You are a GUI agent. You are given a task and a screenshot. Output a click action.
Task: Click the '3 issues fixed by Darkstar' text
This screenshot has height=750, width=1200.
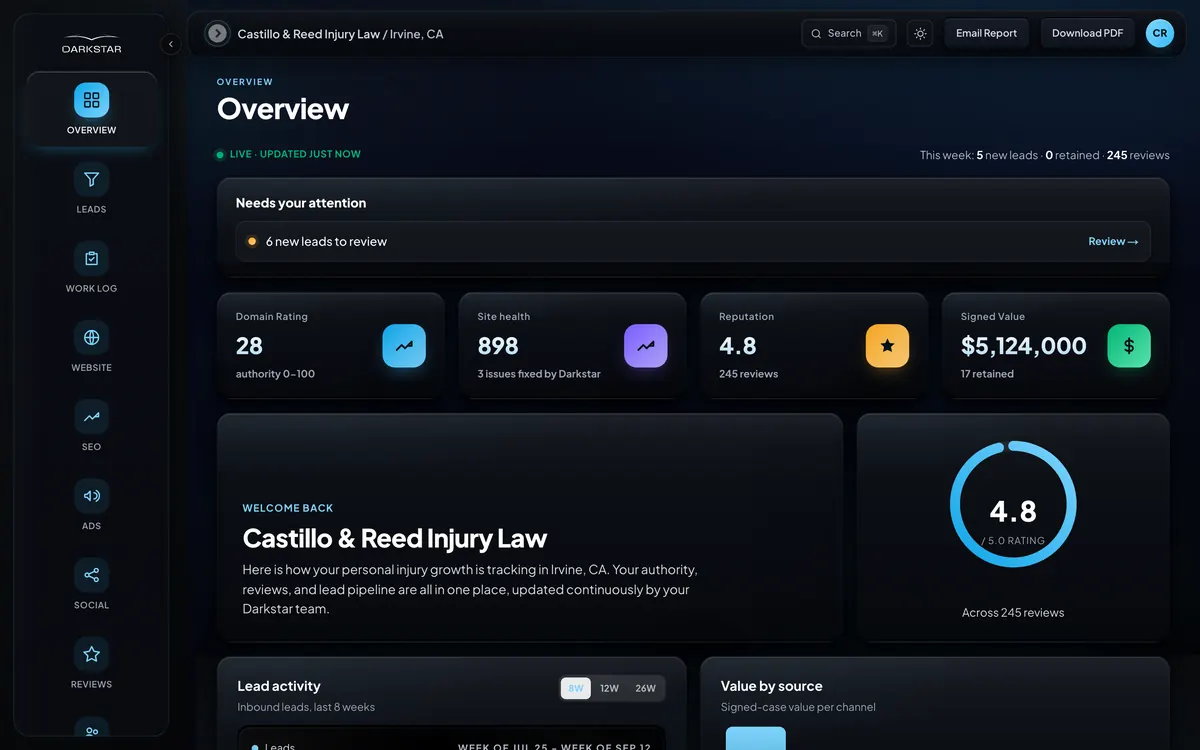tap(539, 374)
